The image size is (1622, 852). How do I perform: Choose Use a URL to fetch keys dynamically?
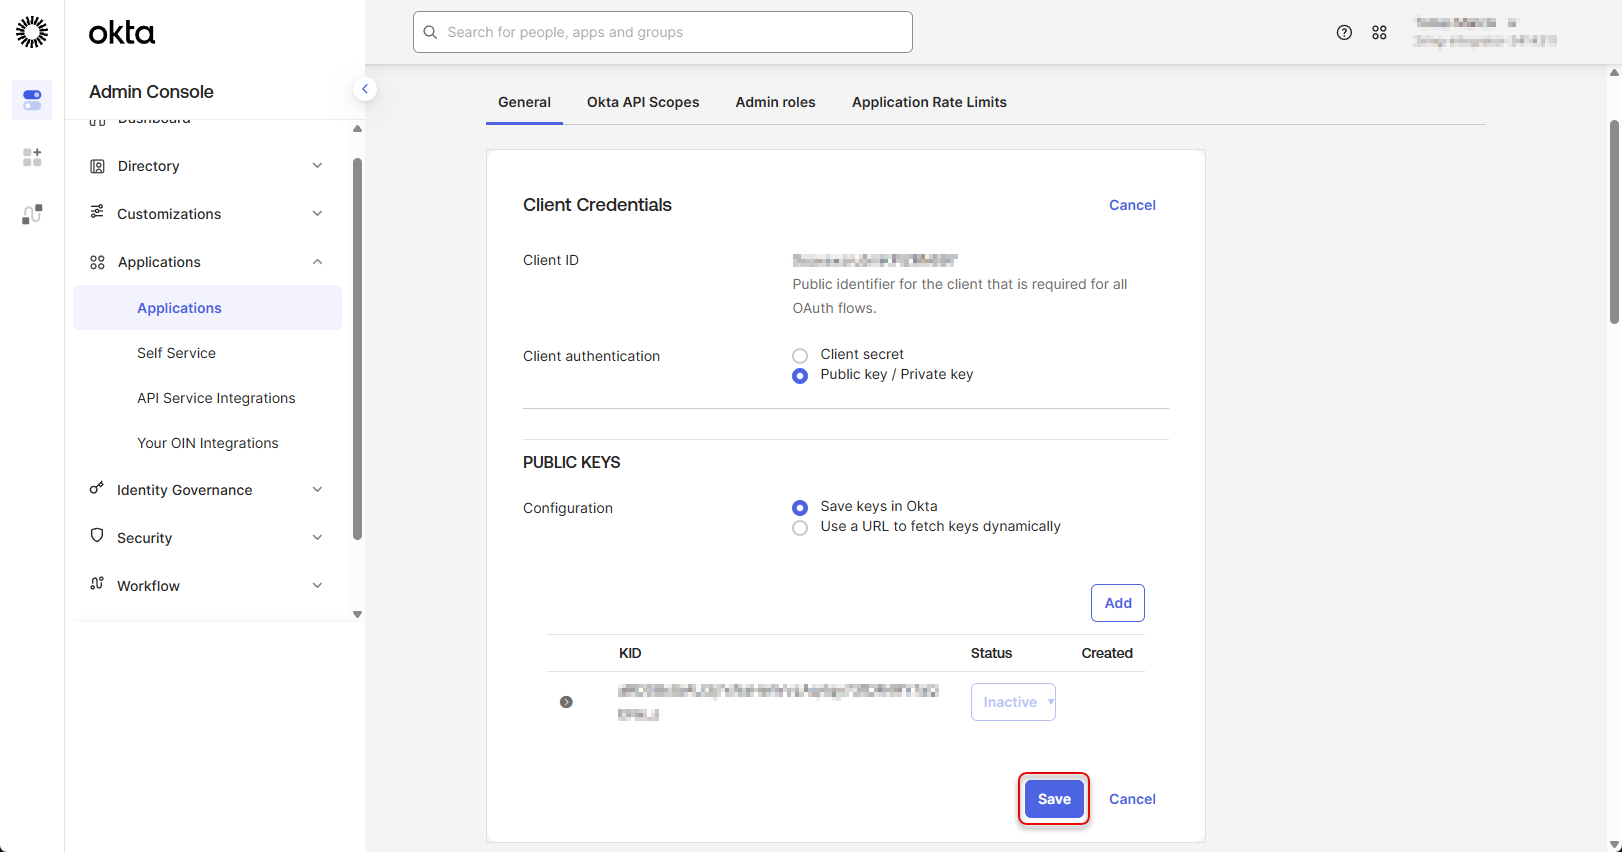pyautogui.click(x=800, y=528)
